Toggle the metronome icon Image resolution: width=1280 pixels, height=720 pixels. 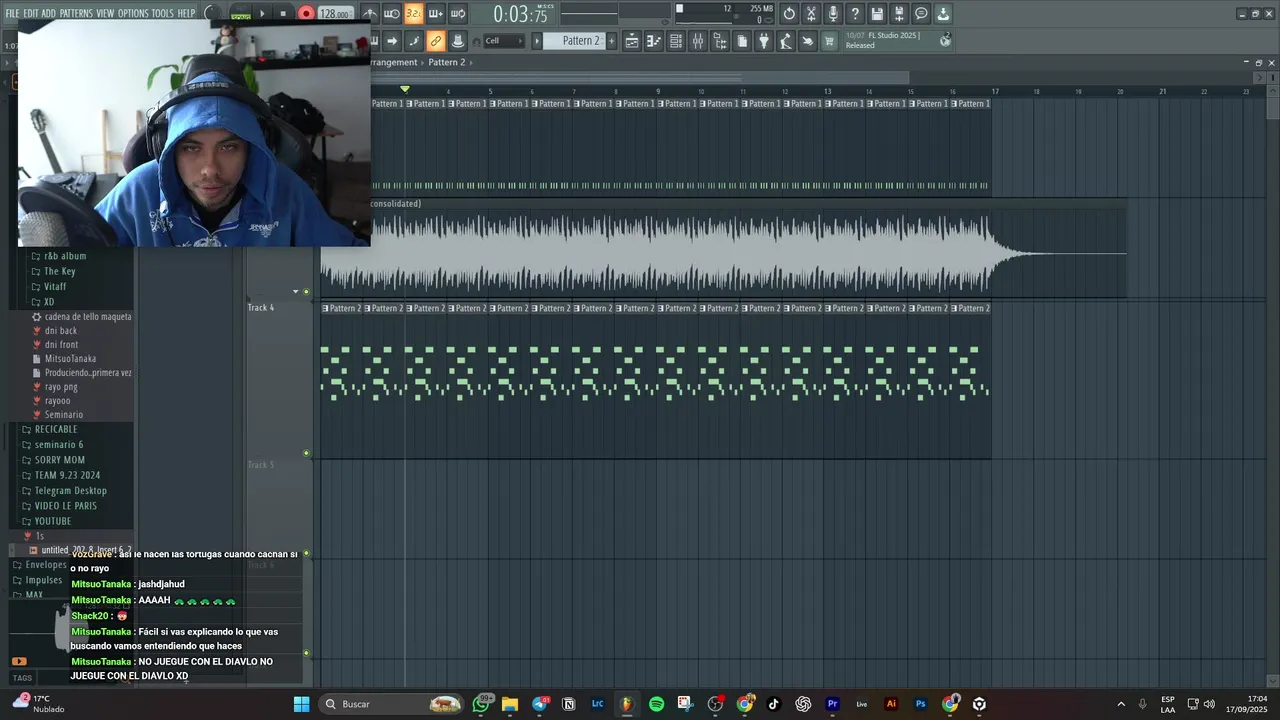(370, 14)
